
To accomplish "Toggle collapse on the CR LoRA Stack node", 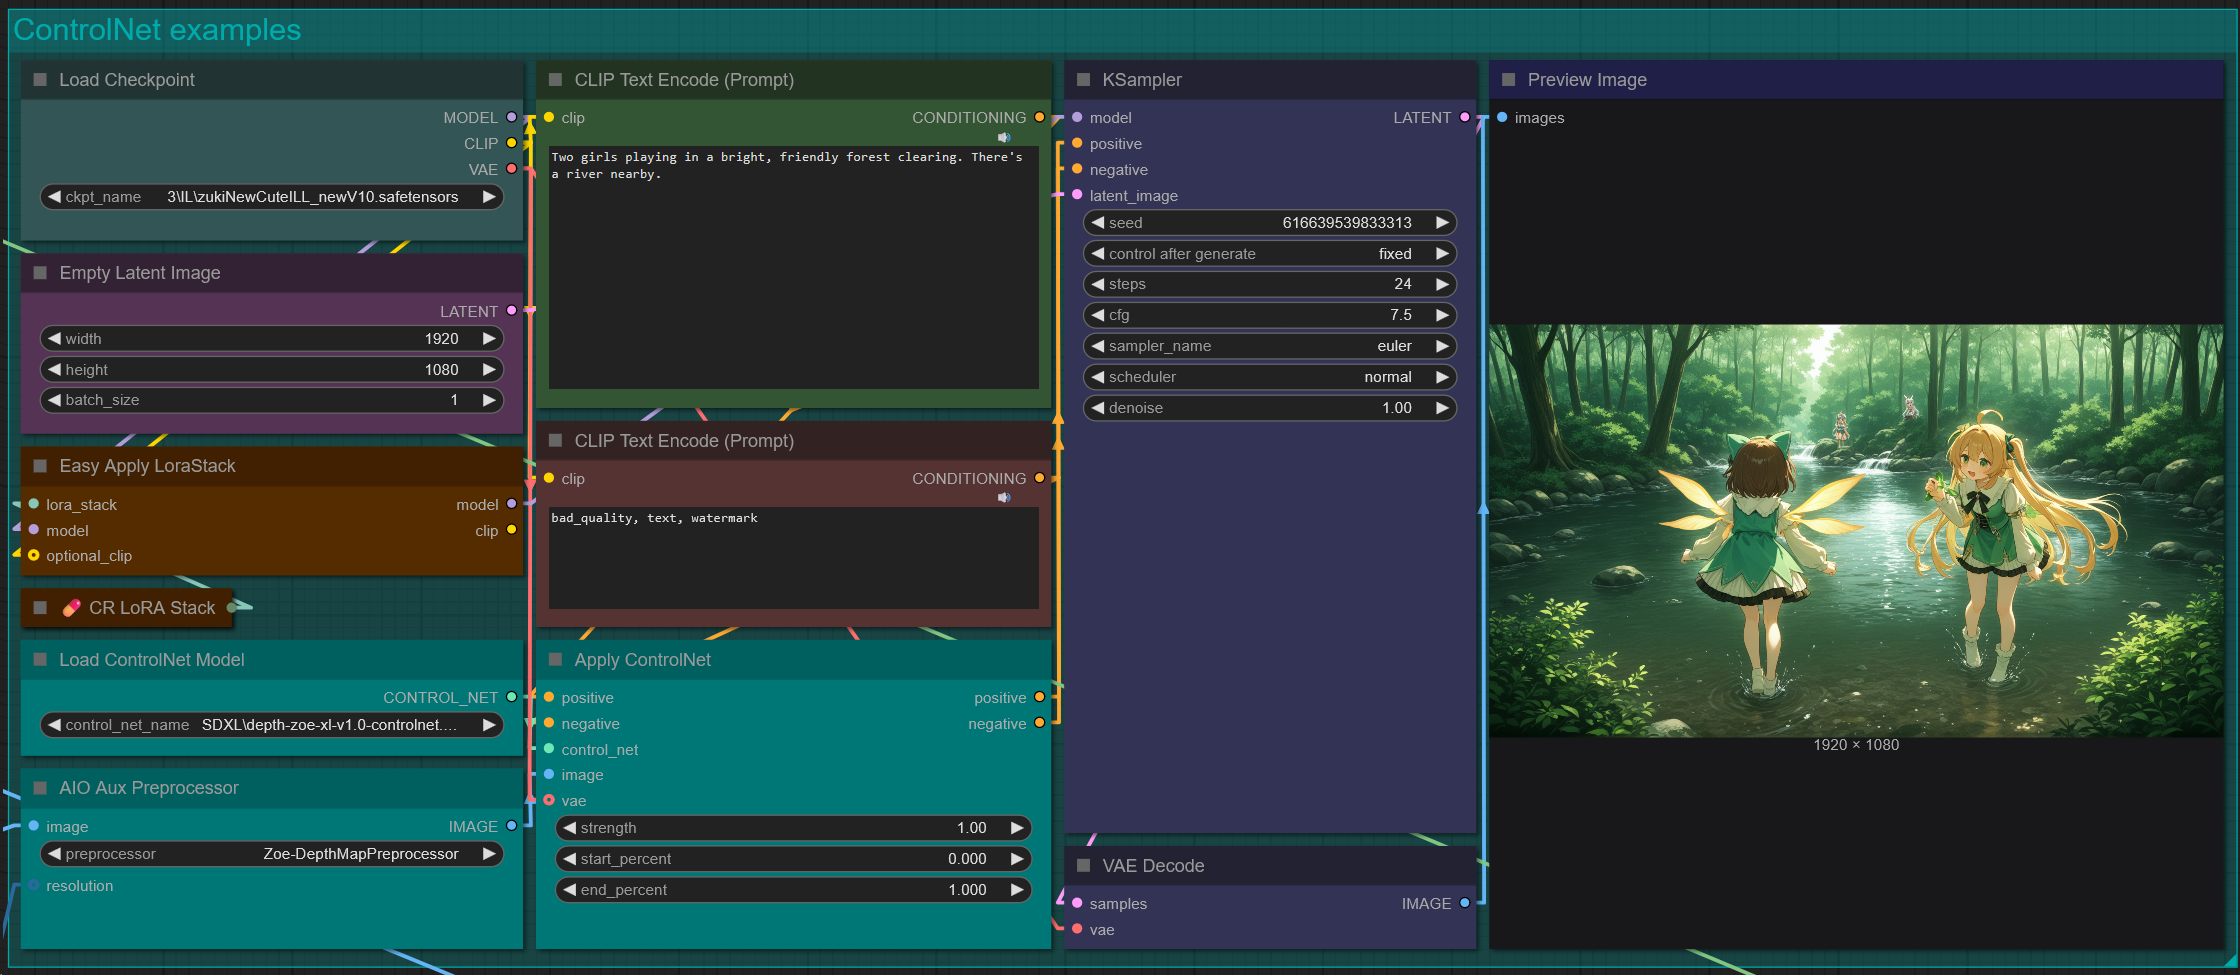I will pyautogui.click(x=40, y=607).
